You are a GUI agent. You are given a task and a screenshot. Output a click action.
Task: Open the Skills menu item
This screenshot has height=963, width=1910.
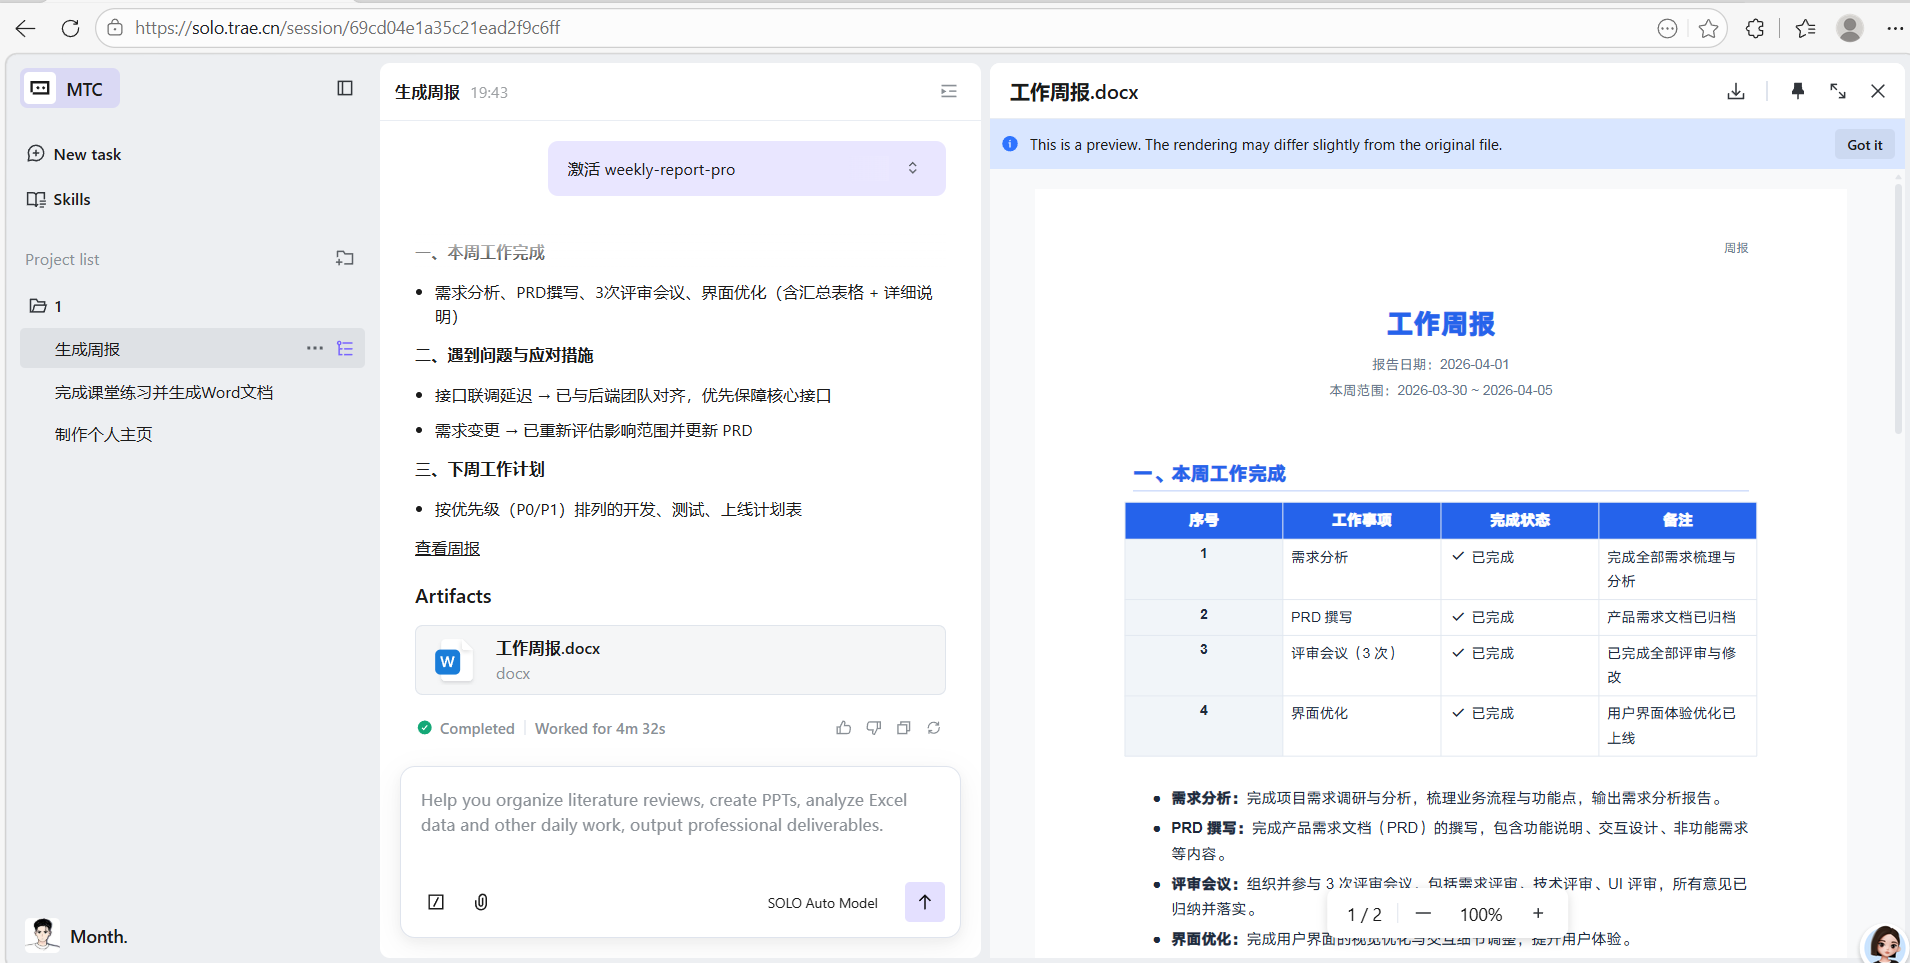tap(71, 199)
